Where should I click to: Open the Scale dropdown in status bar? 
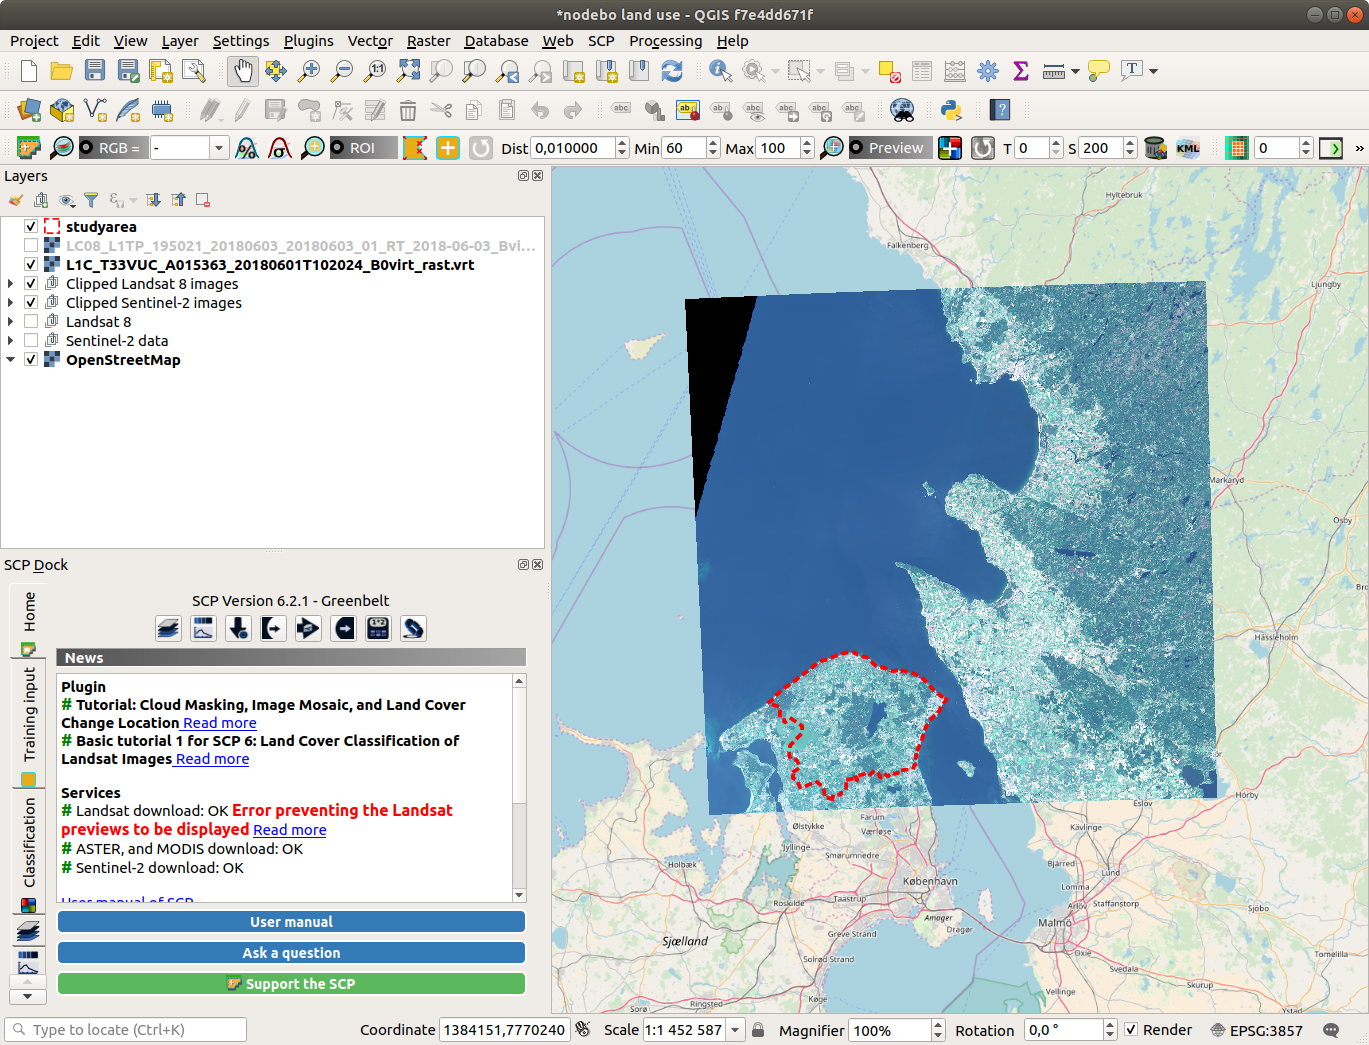(736, 1030)
